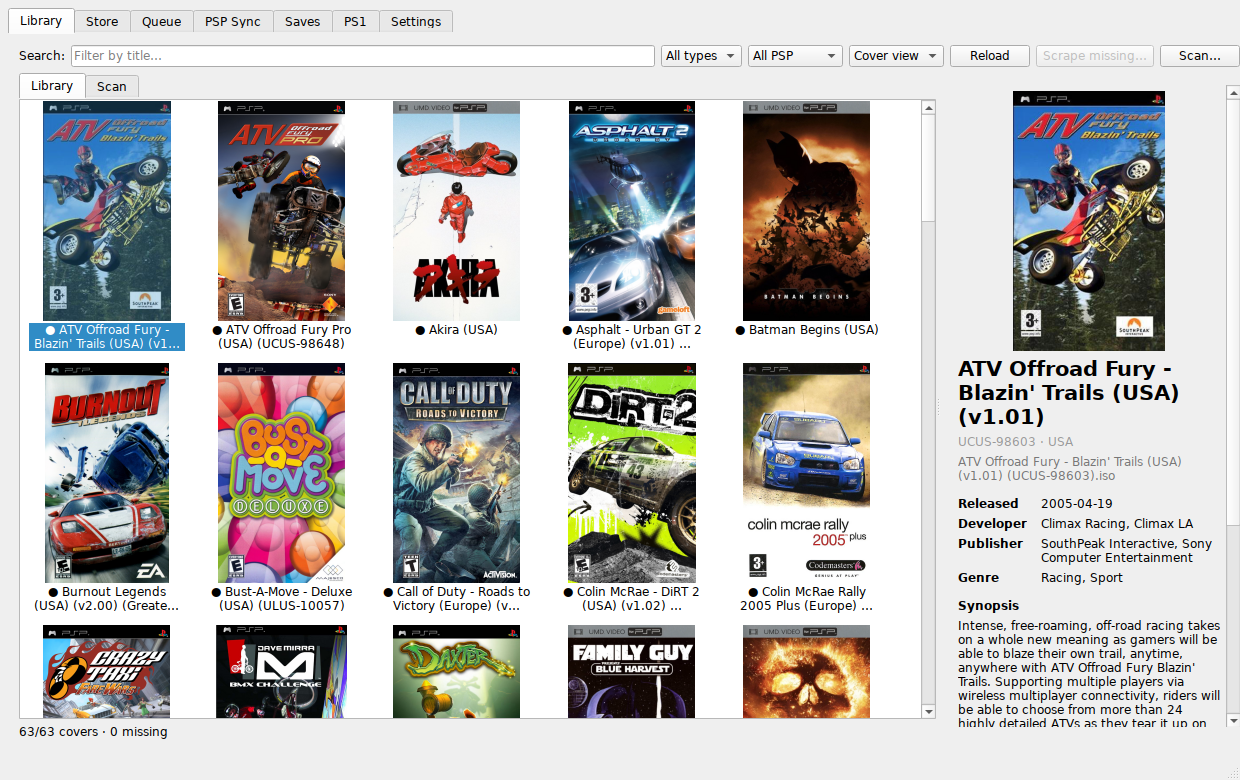
Task: Click the Colin McRae Rally 2005 Plus label
Action: tap(807, 599)
